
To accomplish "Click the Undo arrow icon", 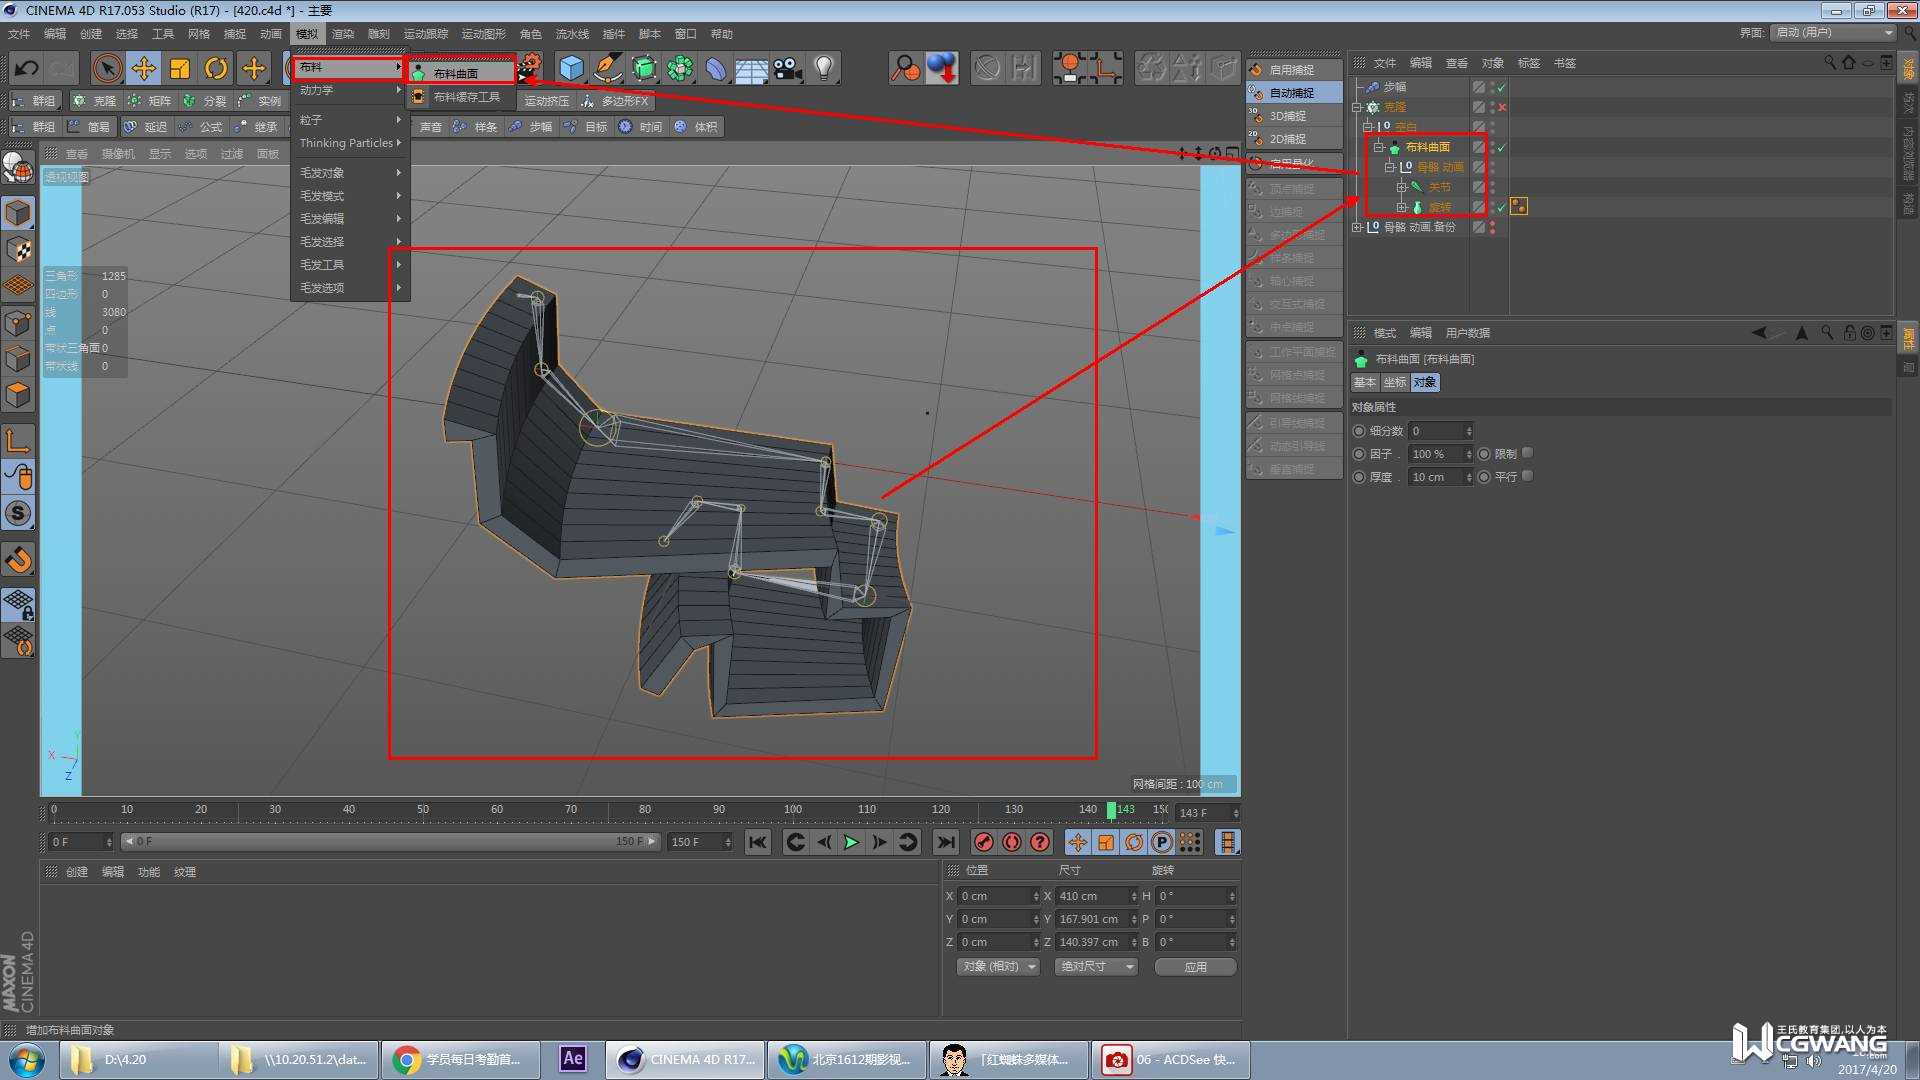I will pyautogui.click(x=27, y=68).
